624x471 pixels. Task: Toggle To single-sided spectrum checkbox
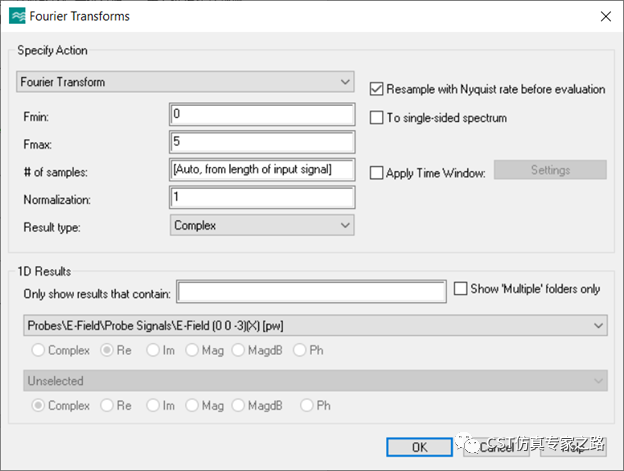pos(376,118)
